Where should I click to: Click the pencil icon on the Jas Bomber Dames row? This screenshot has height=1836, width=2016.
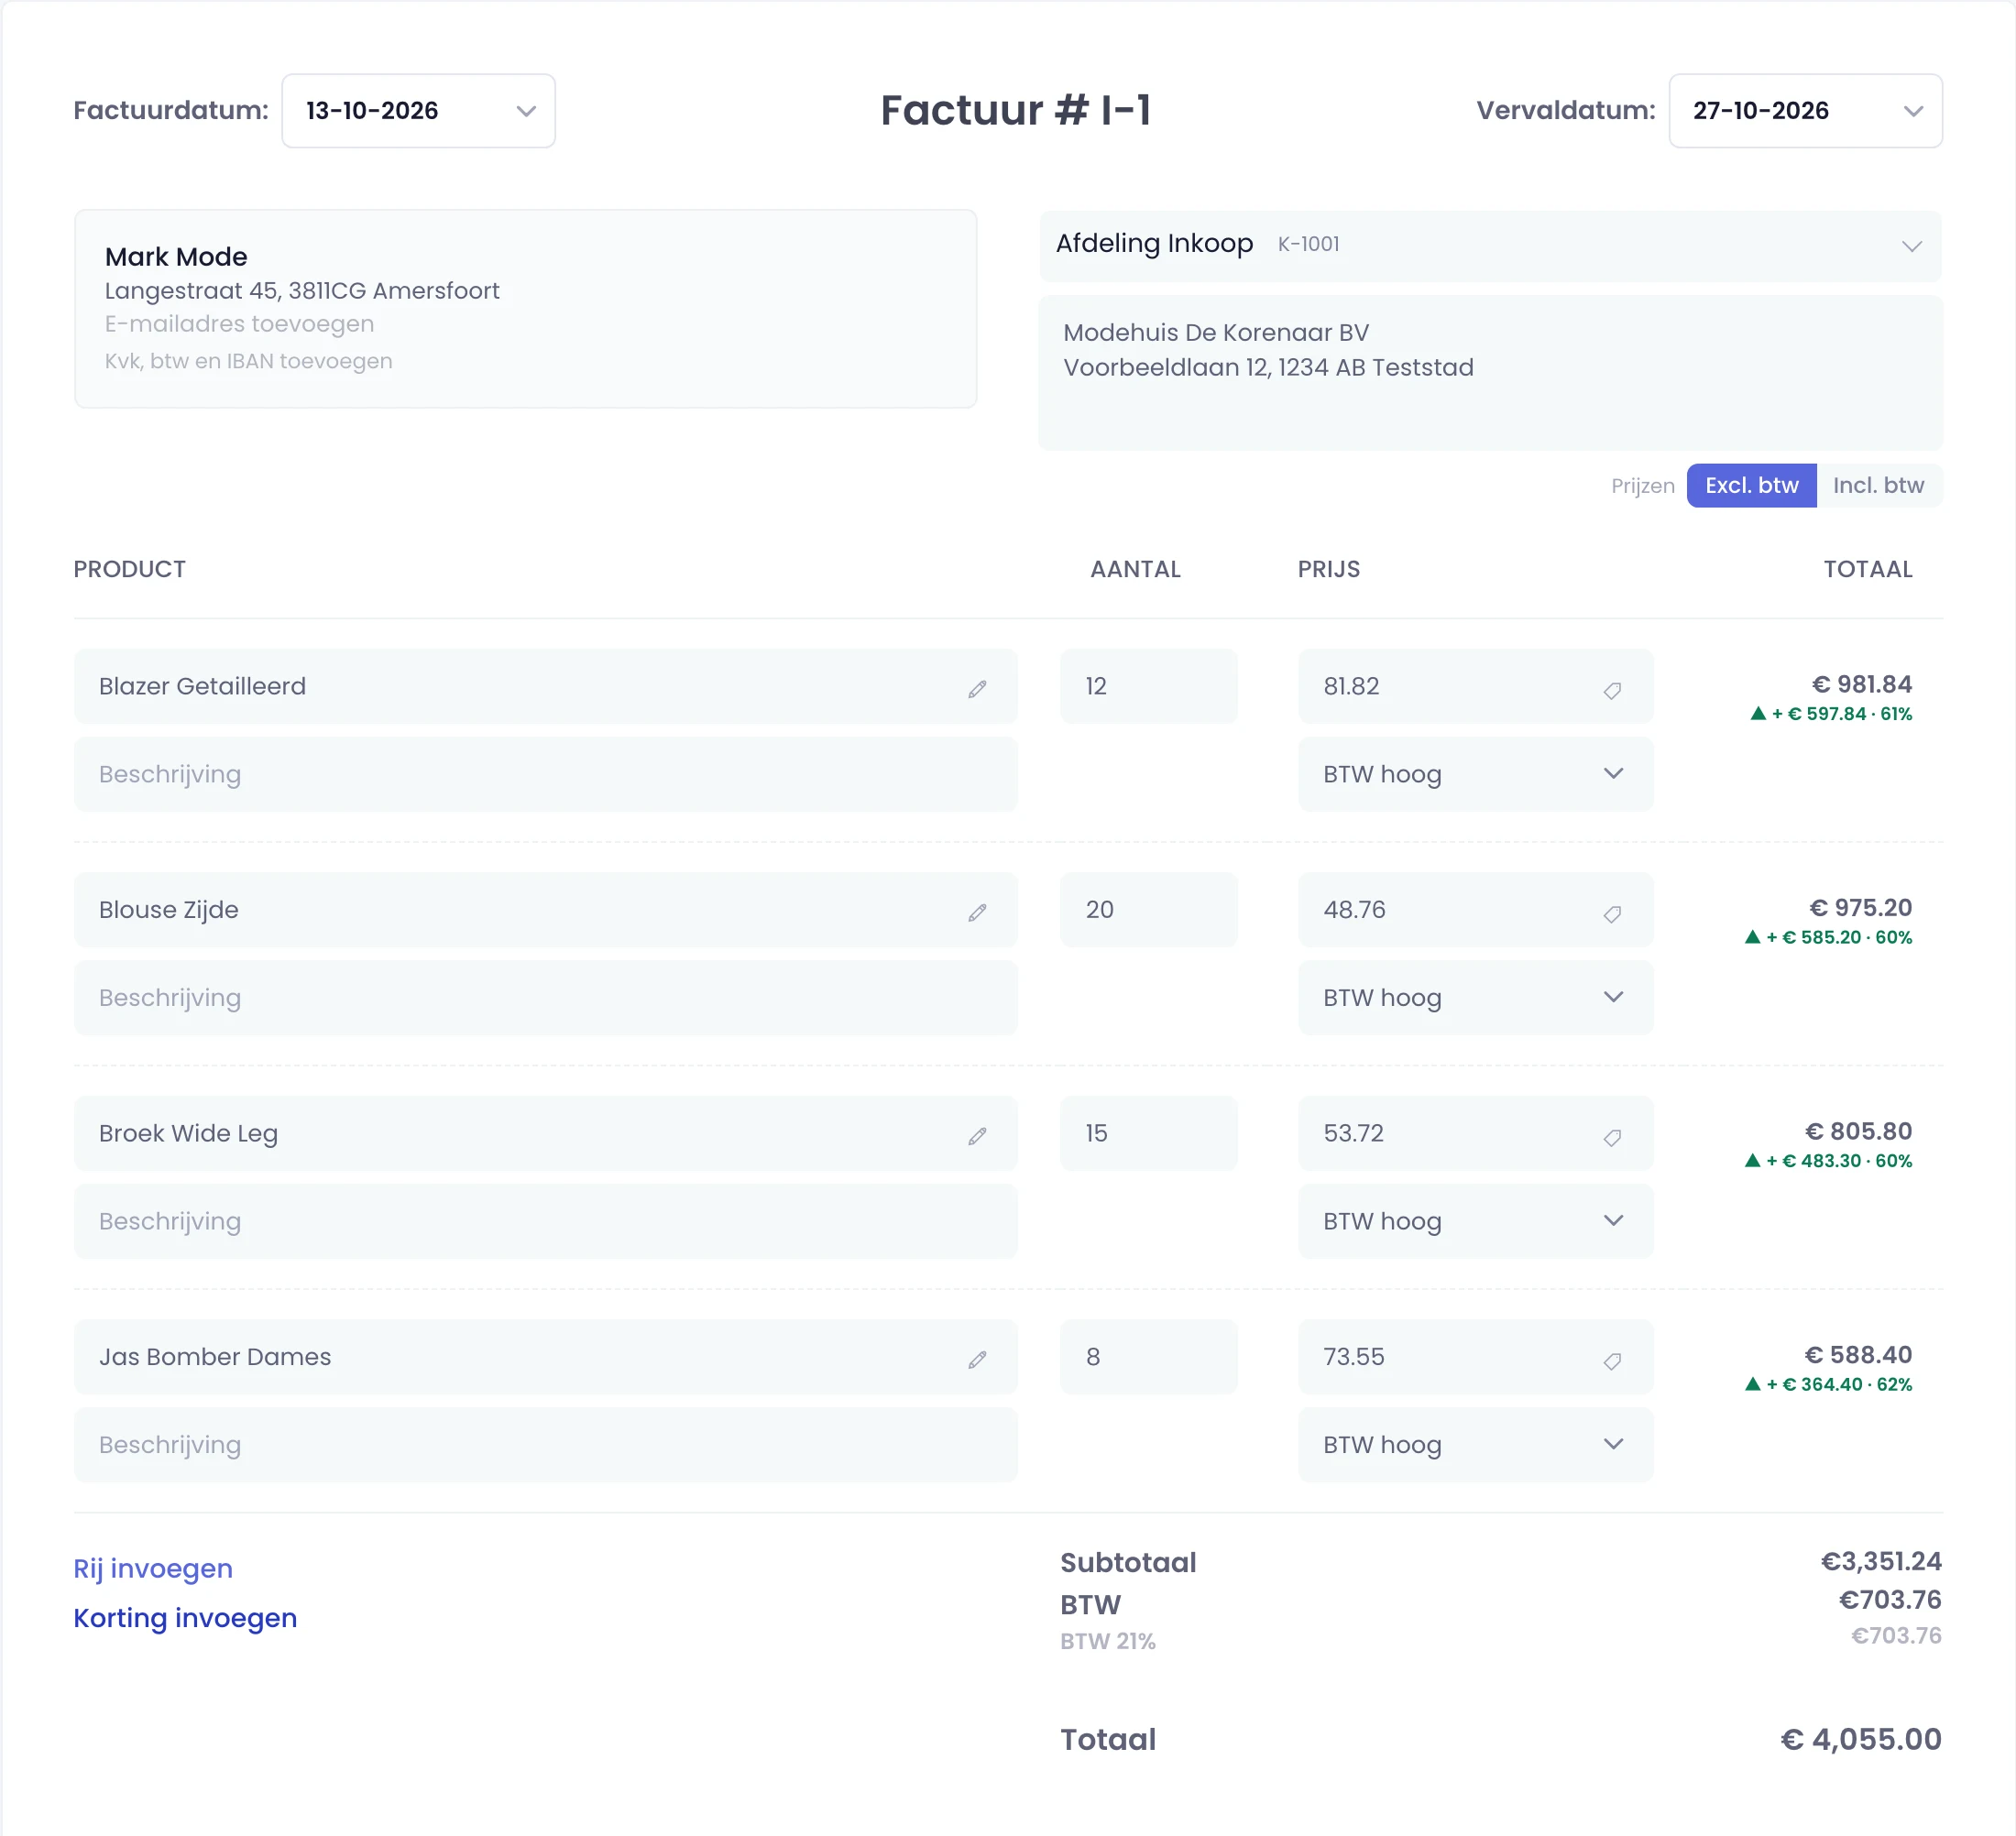pyautogui.click(x=977, y=1359)
